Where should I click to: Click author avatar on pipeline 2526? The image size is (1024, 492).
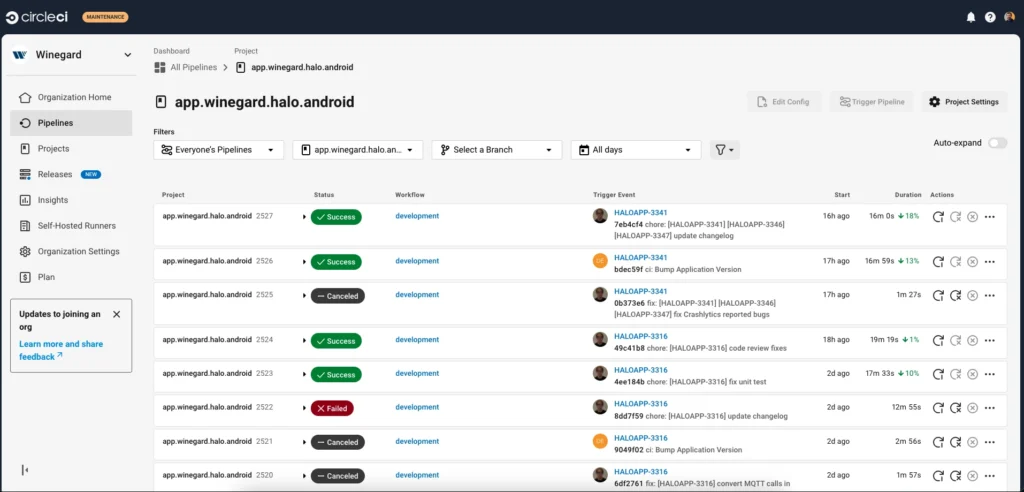tap(600, 261)
